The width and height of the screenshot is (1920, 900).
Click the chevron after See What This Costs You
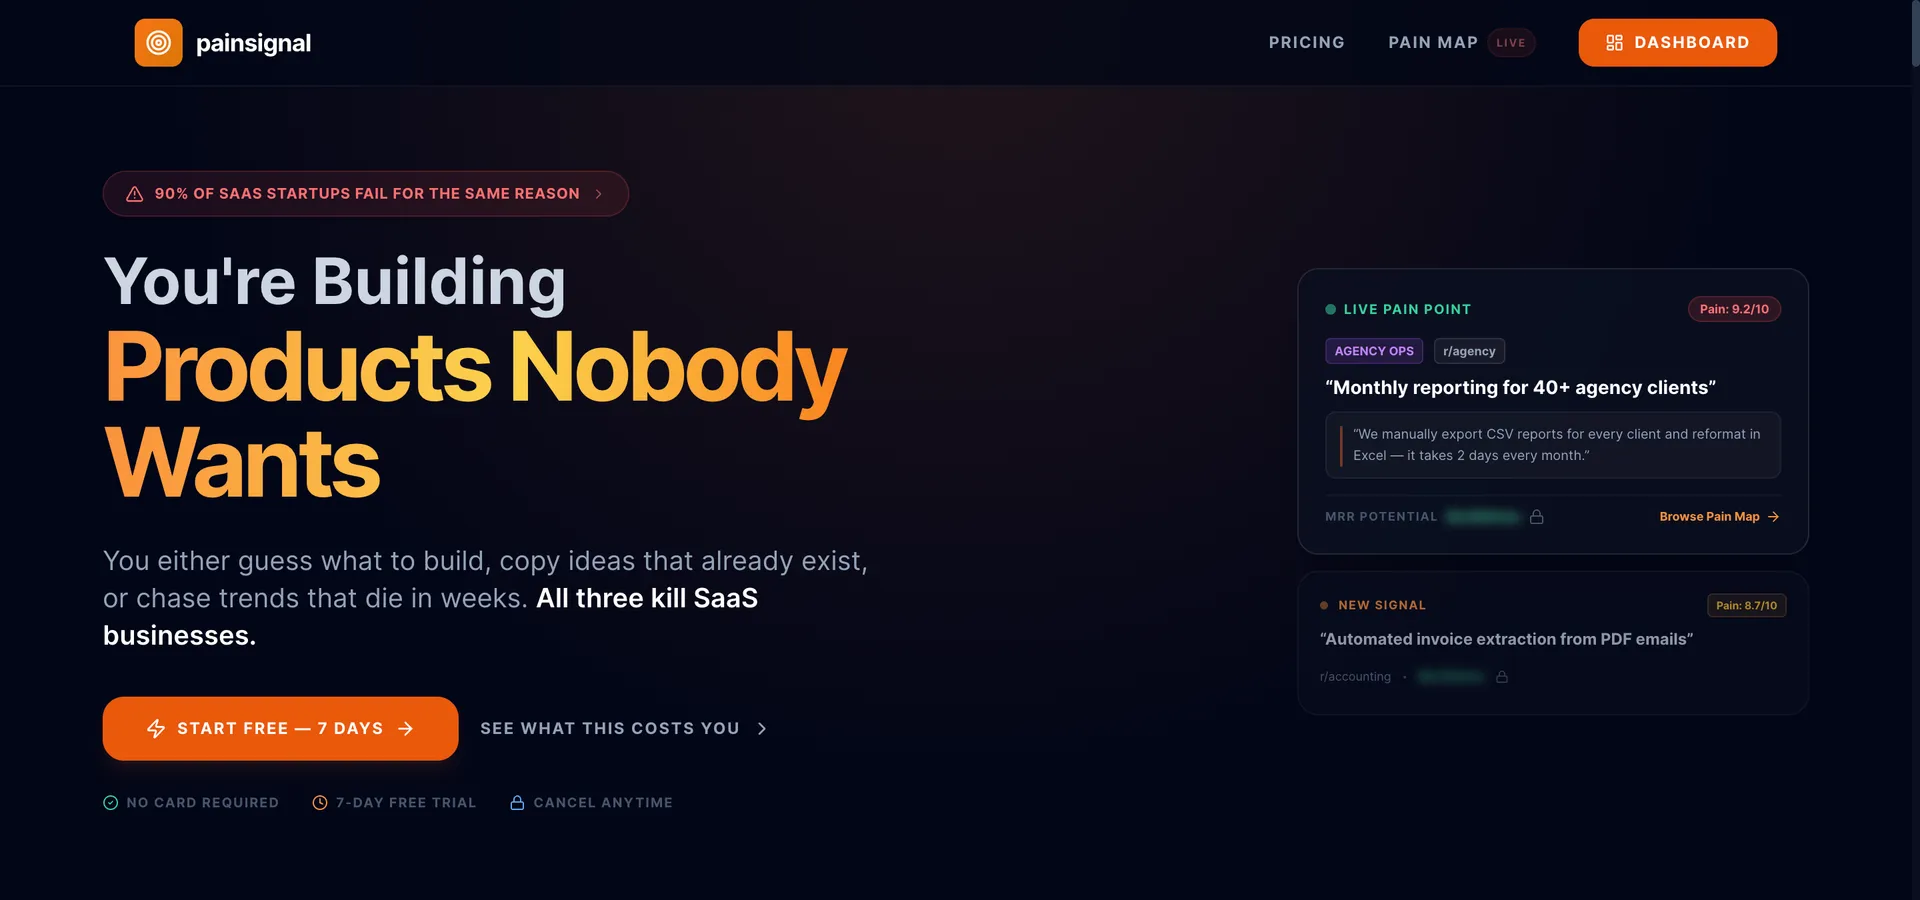[x=762, y=729]
